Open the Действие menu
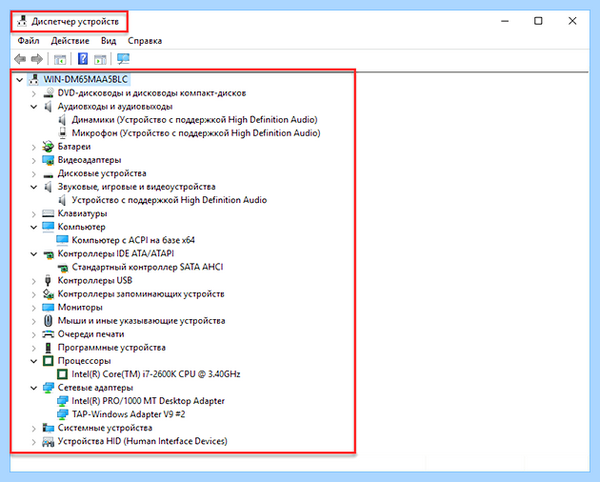600x482 pixels. tap(70, 41)
